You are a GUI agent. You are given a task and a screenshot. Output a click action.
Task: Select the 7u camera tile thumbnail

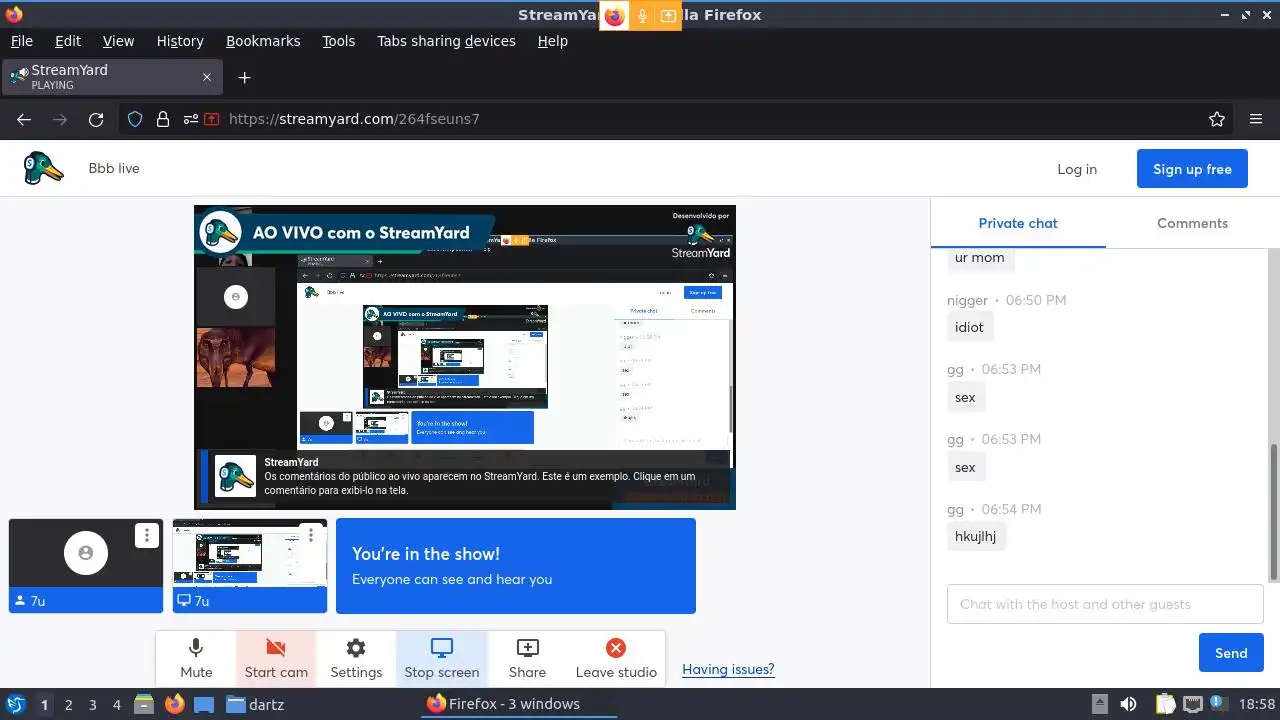[86, 565]
